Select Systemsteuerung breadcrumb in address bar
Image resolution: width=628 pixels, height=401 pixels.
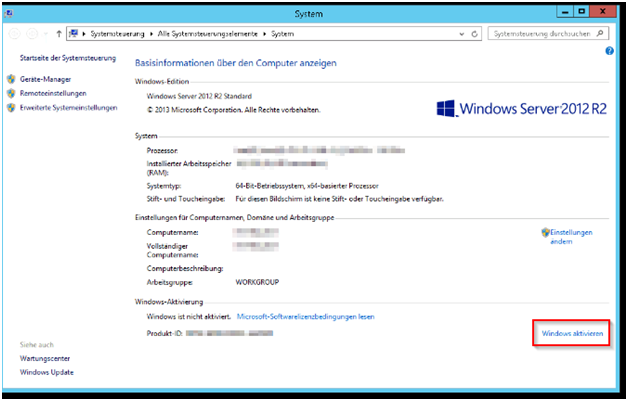point(117,34)
